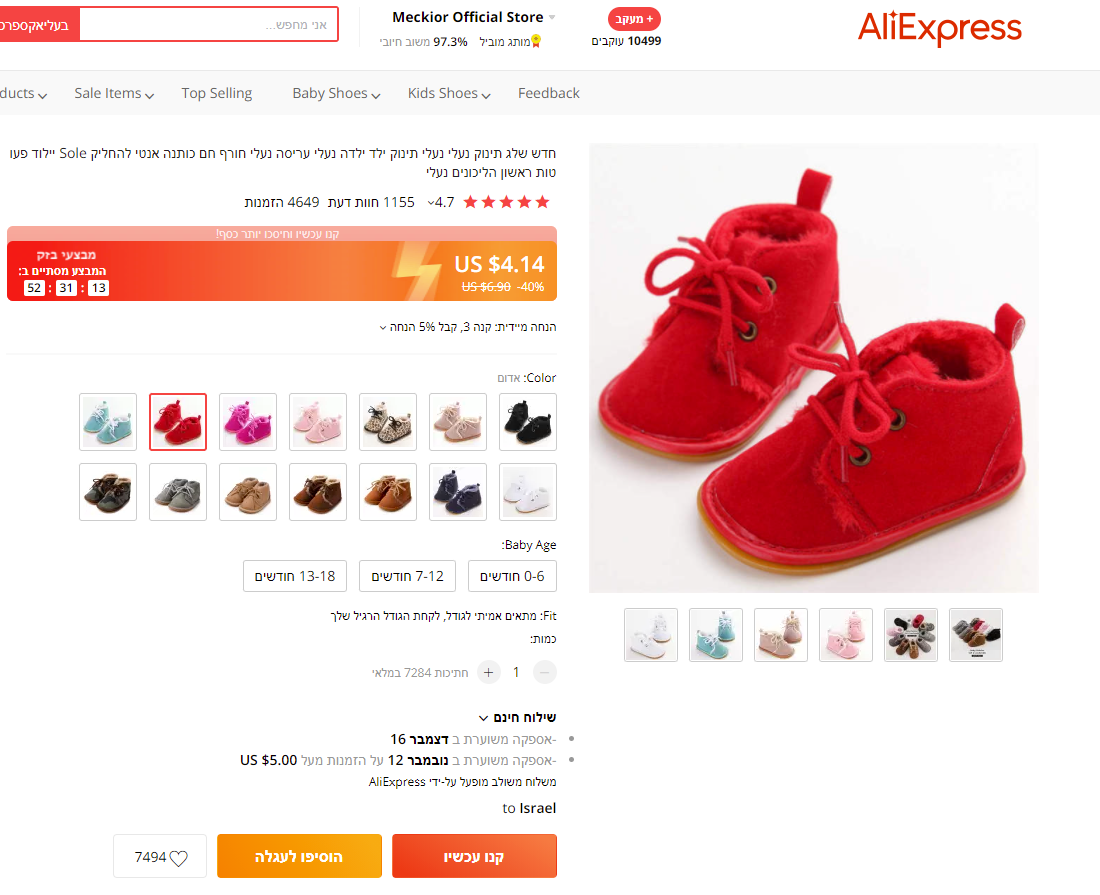Expand the Meckior Official Store dropdown

[552, 18]
